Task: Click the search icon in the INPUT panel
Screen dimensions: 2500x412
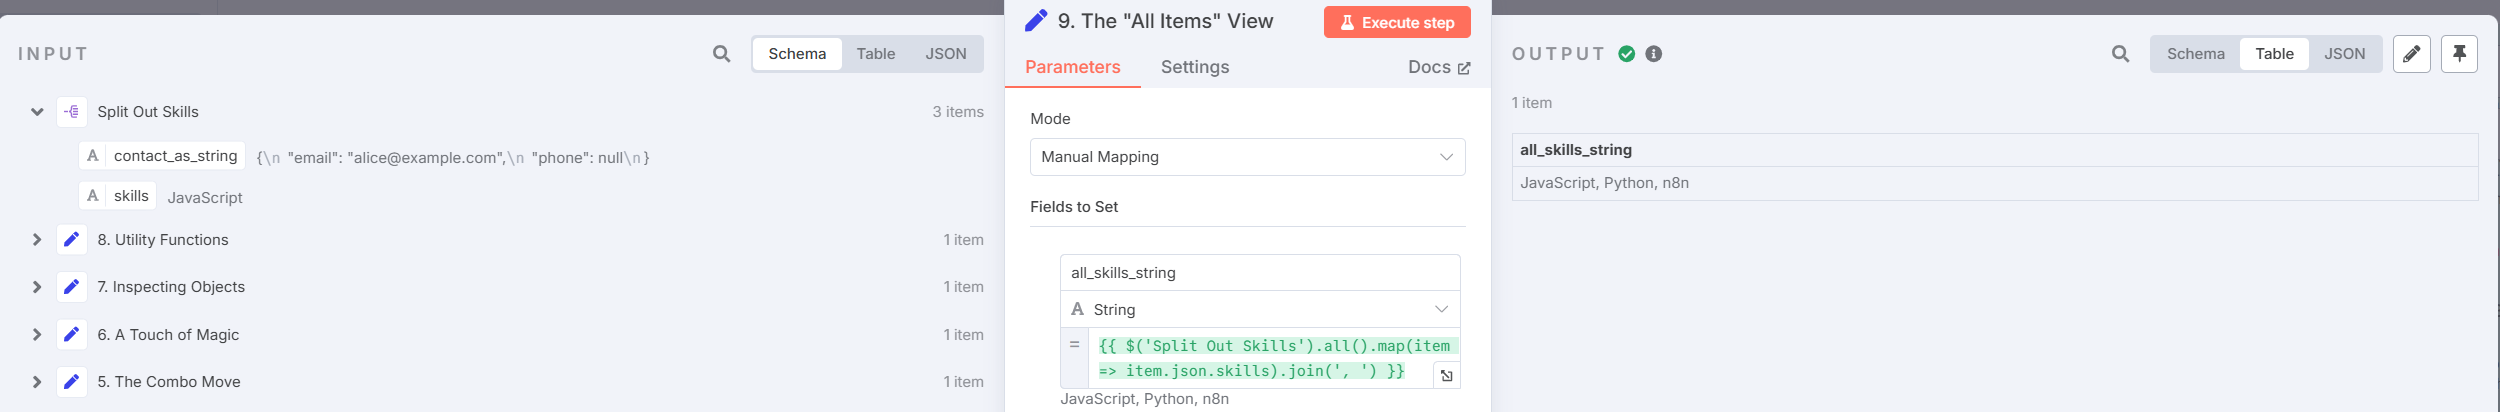Action: click(721, 54)
